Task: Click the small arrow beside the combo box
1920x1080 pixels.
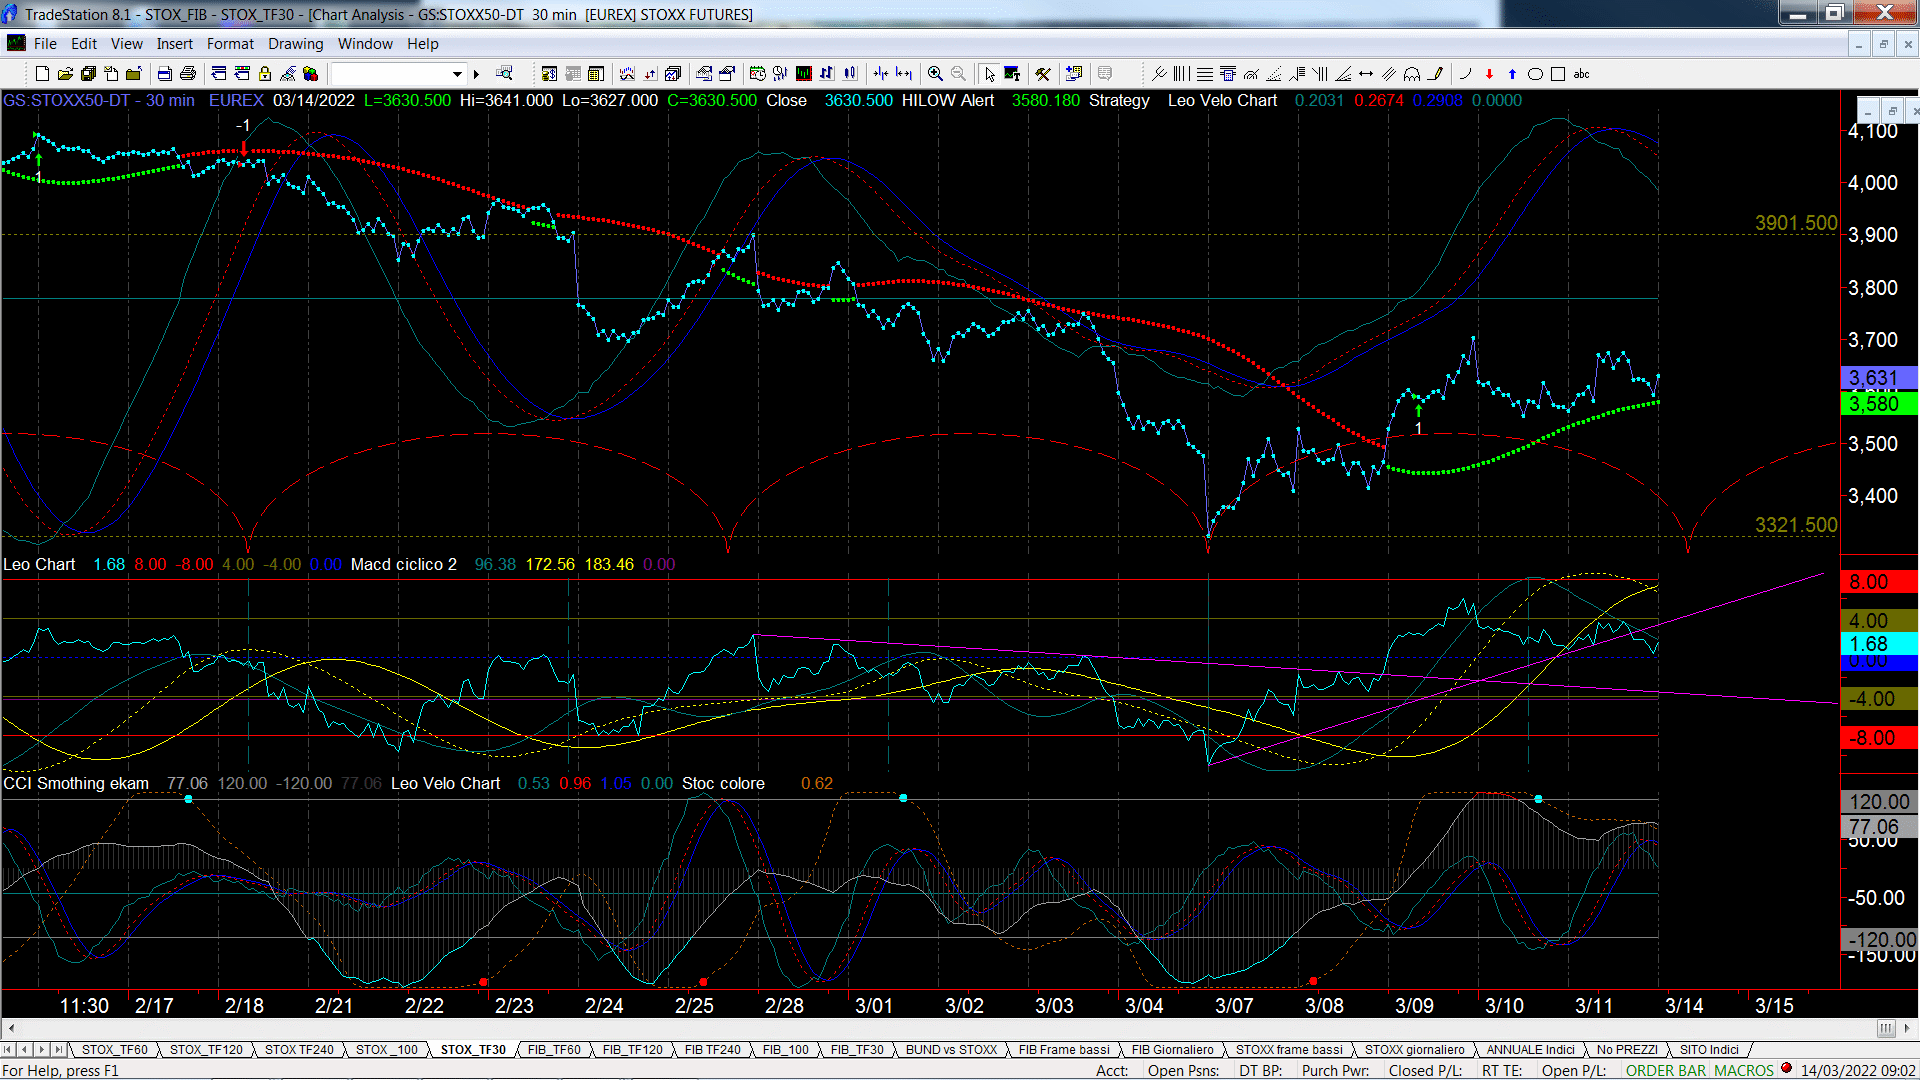Action: coord(476,74)
